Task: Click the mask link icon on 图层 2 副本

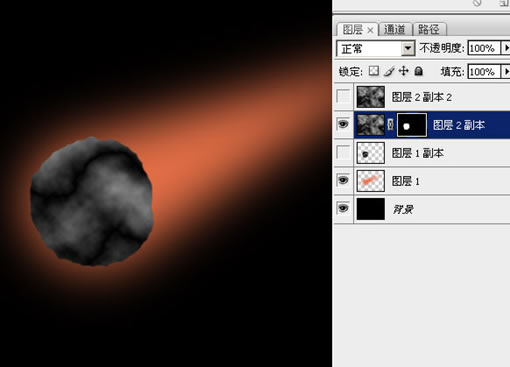Action: pos(391,125)
